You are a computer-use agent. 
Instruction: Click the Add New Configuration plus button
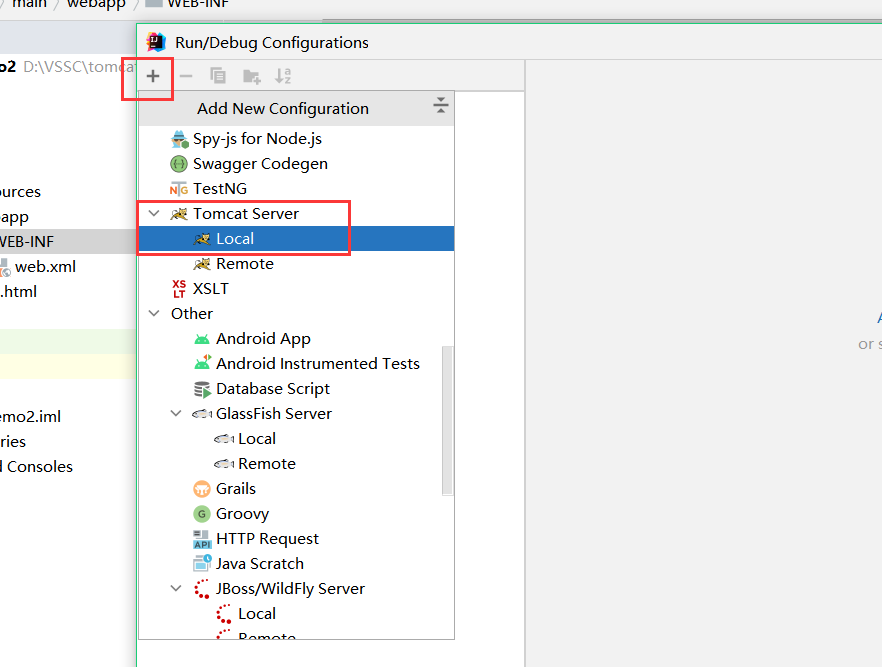click(x=152, y=76)
